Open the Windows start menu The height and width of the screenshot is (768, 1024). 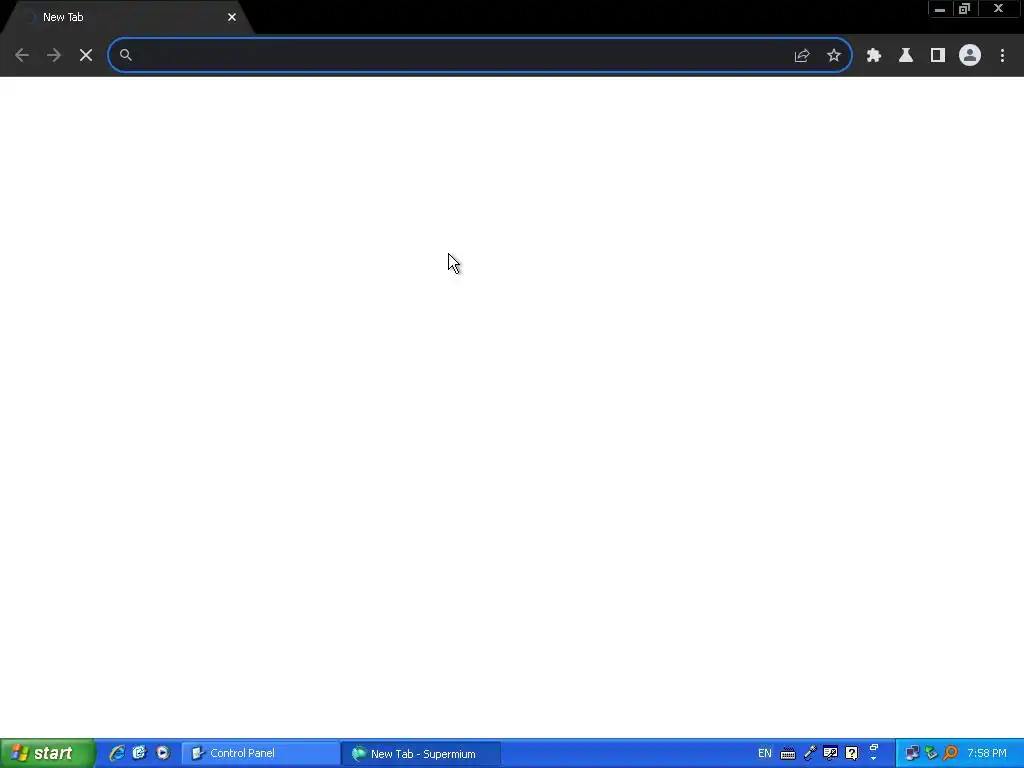coord(47,754)
